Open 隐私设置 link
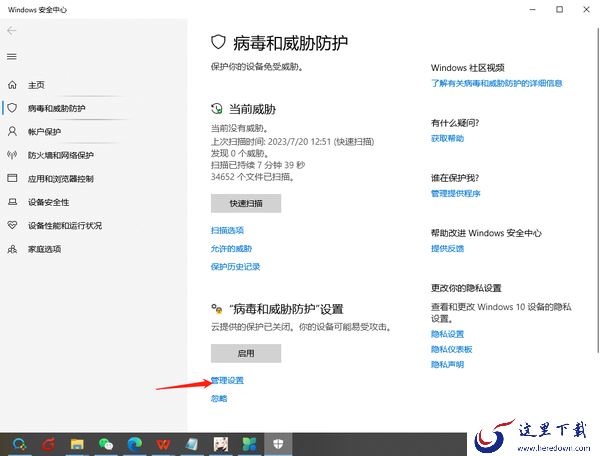The image size is (600, 456). [447, 334]
